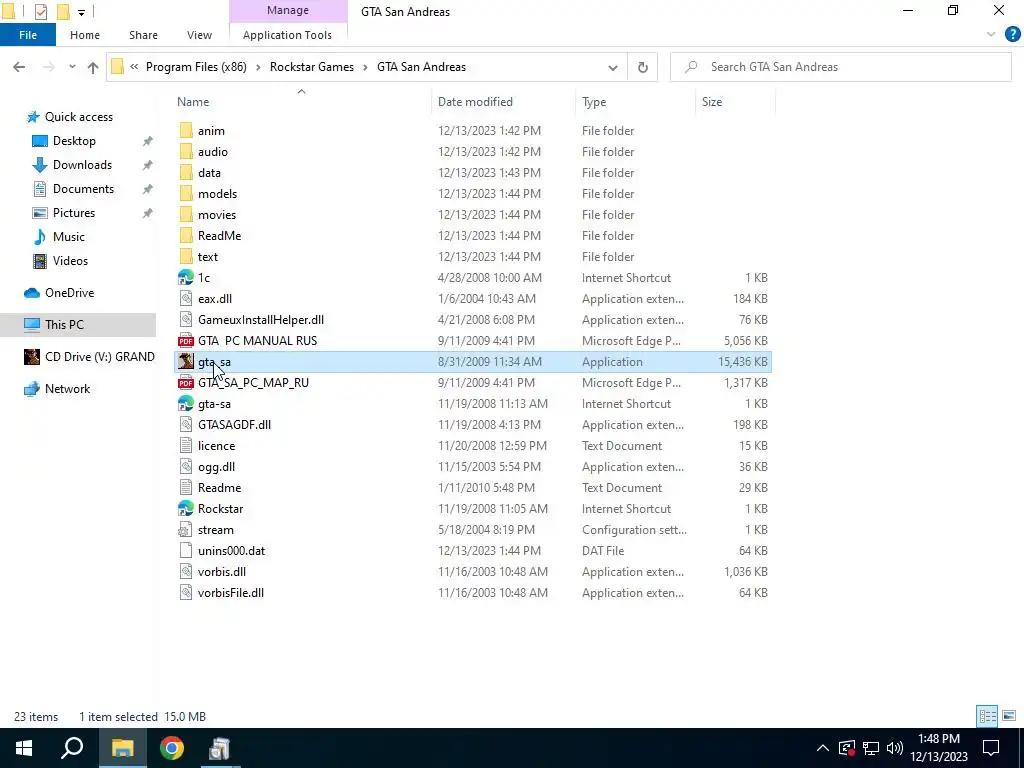Sort by Date modified column header
This screenshot has width=1024, height=768.
tap(475, 101)
